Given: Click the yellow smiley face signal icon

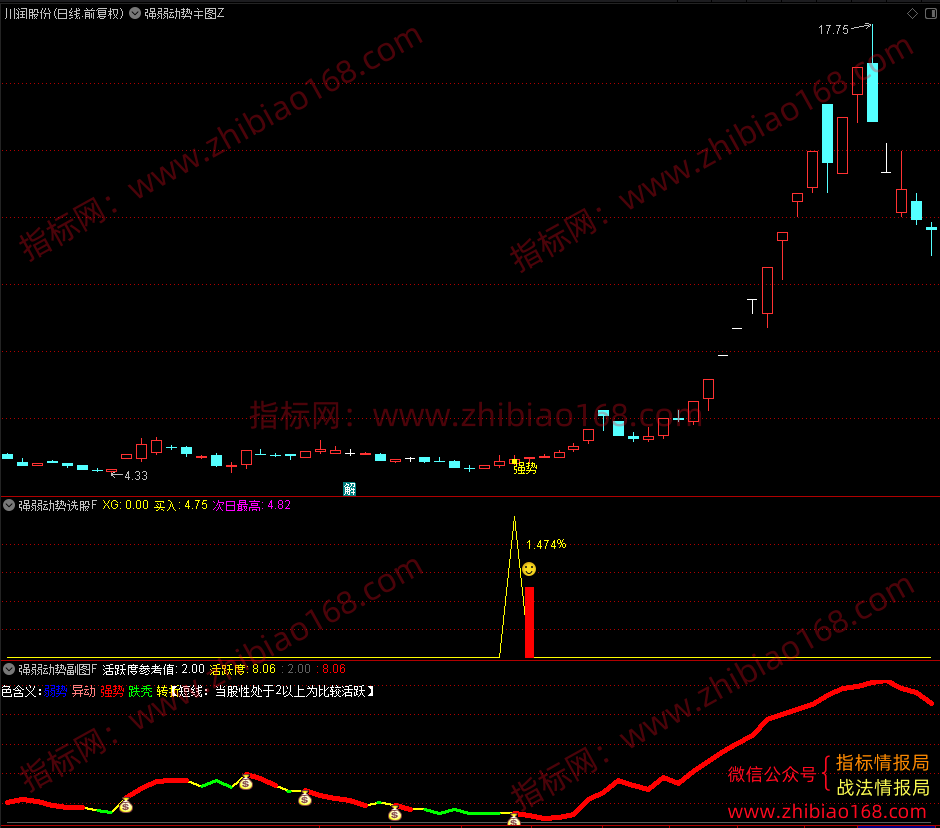Looking at the screenshot, I should pyautogui.click(x=529, y=569).
